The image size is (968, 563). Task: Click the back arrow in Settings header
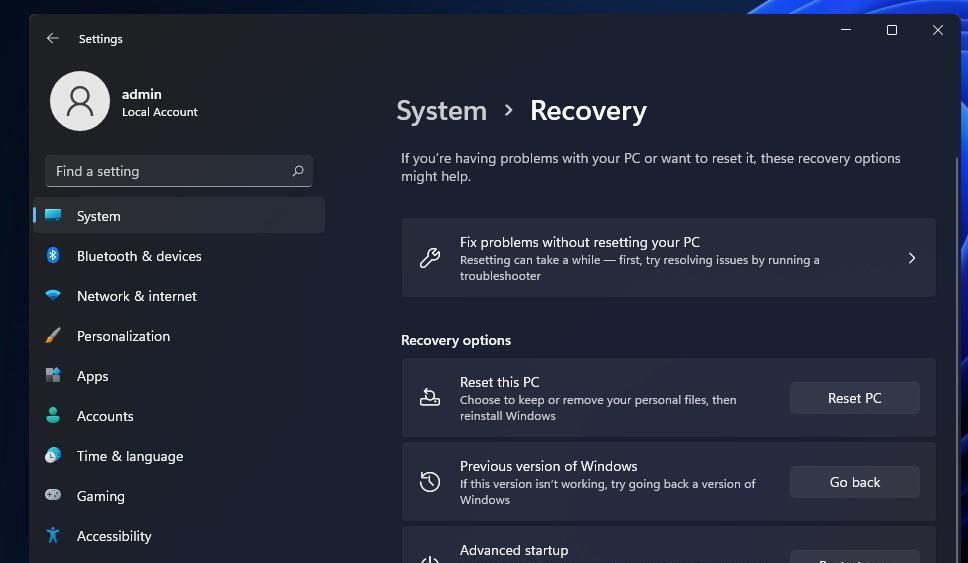click(52, 38)
